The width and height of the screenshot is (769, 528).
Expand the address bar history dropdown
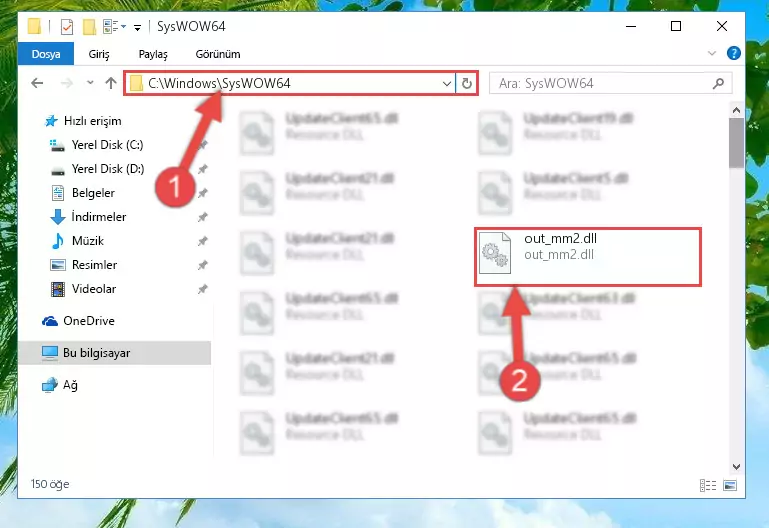447,84
